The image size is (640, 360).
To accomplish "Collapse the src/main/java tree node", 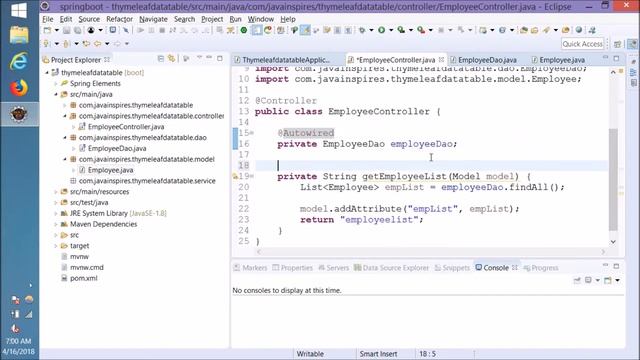I will coord(56,94).
